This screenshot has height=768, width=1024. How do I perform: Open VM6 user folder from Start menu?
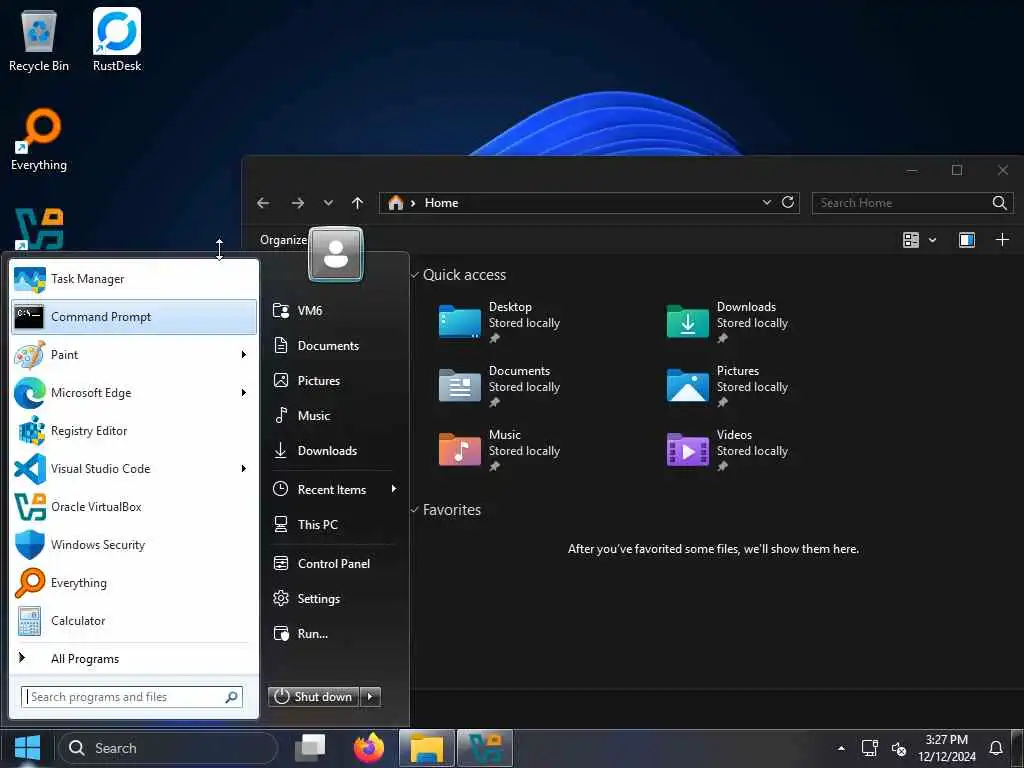pos(333,311)
